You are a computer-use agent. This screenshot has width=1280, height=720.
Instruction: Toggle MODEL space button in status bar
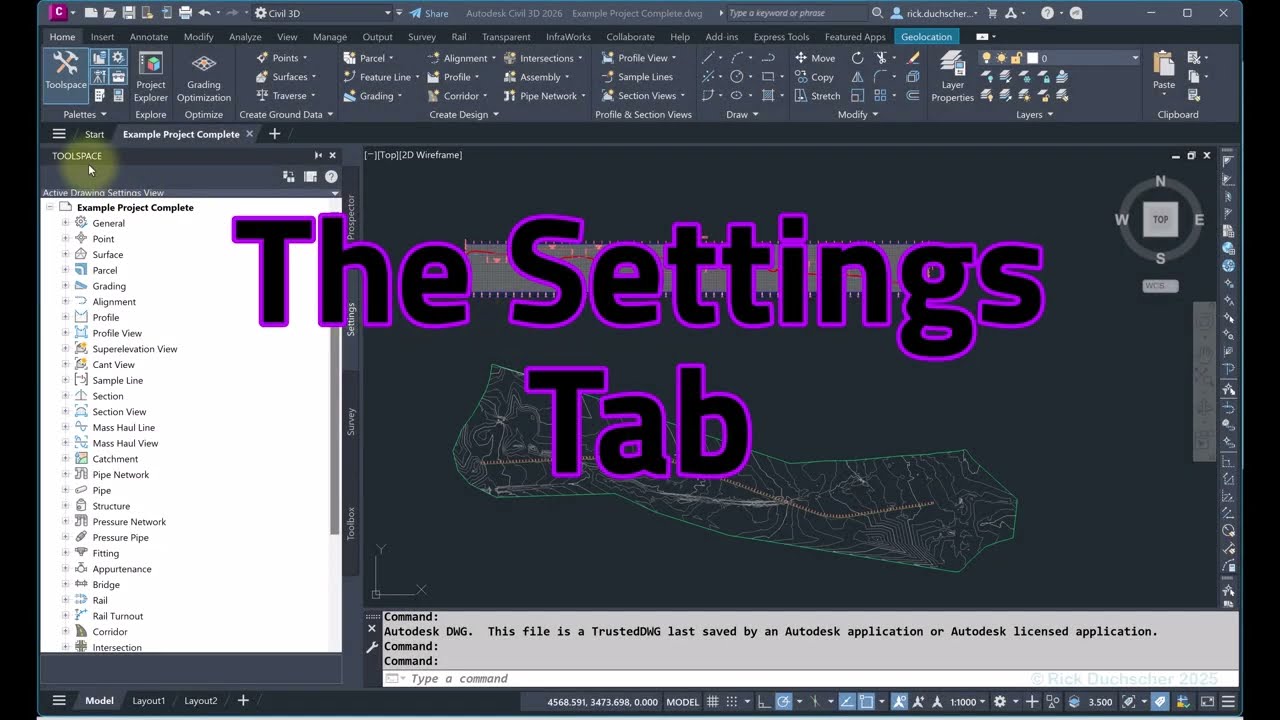click(x=683, y=701)
